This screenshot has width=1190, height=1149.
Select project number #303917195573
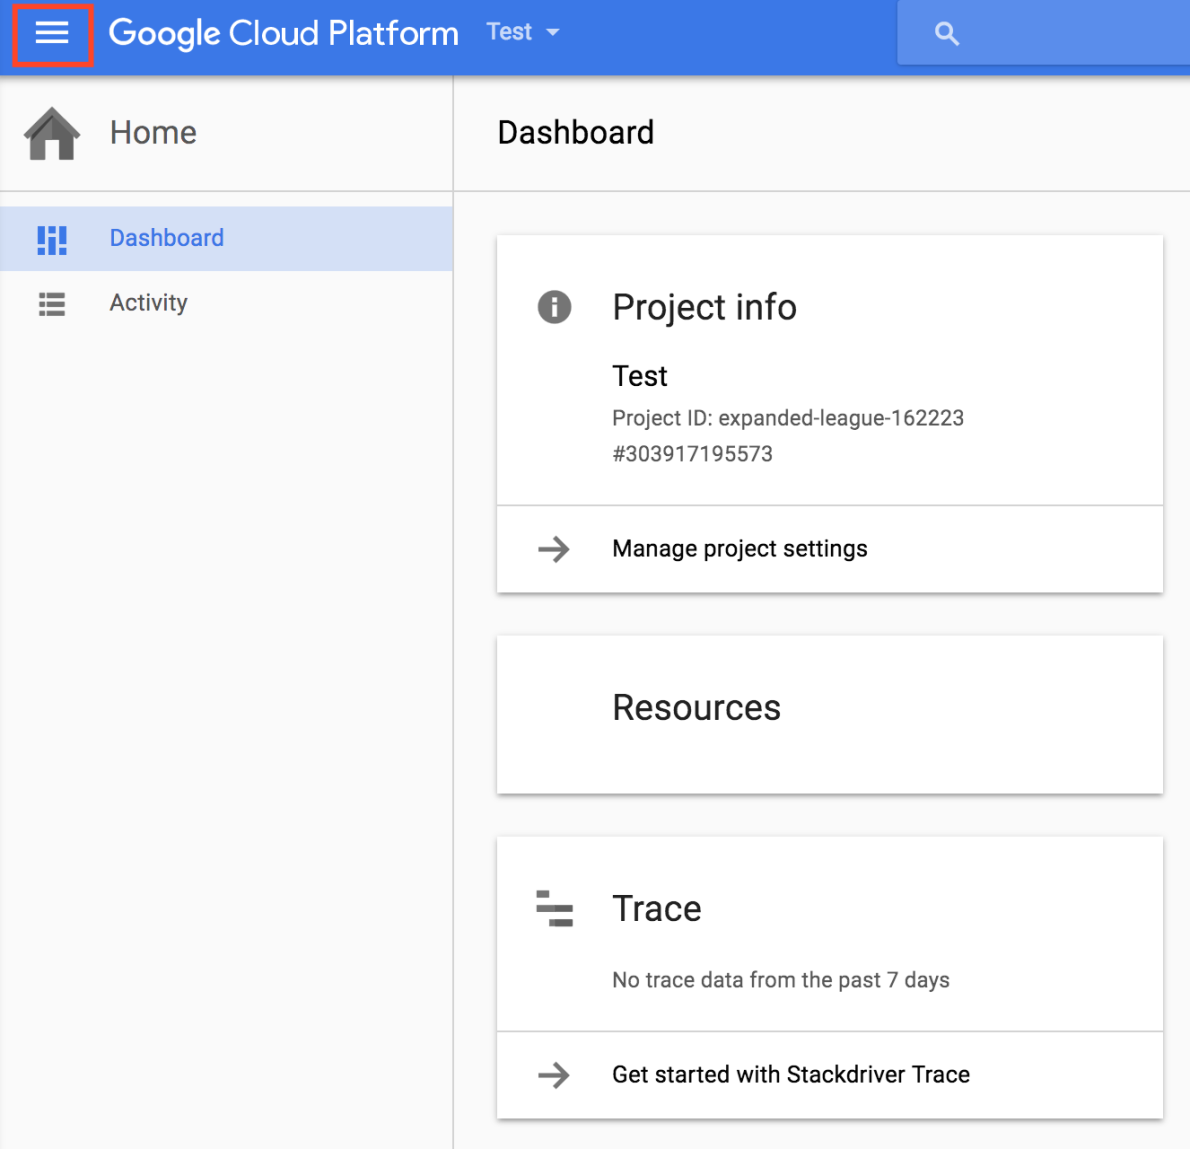pos(692,454)
